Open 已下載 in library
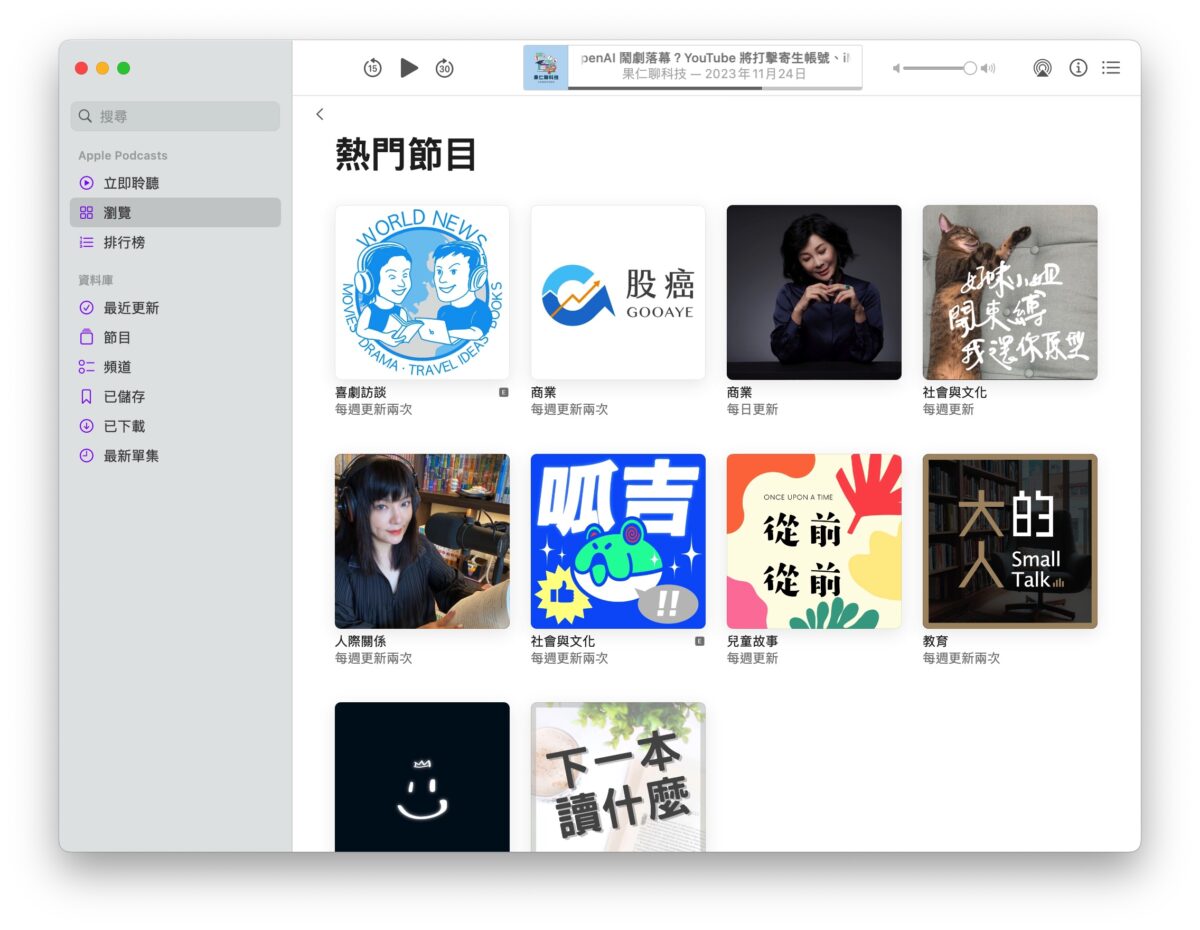The width and height of the screenshot is (1200, 930). click(175, 426)
